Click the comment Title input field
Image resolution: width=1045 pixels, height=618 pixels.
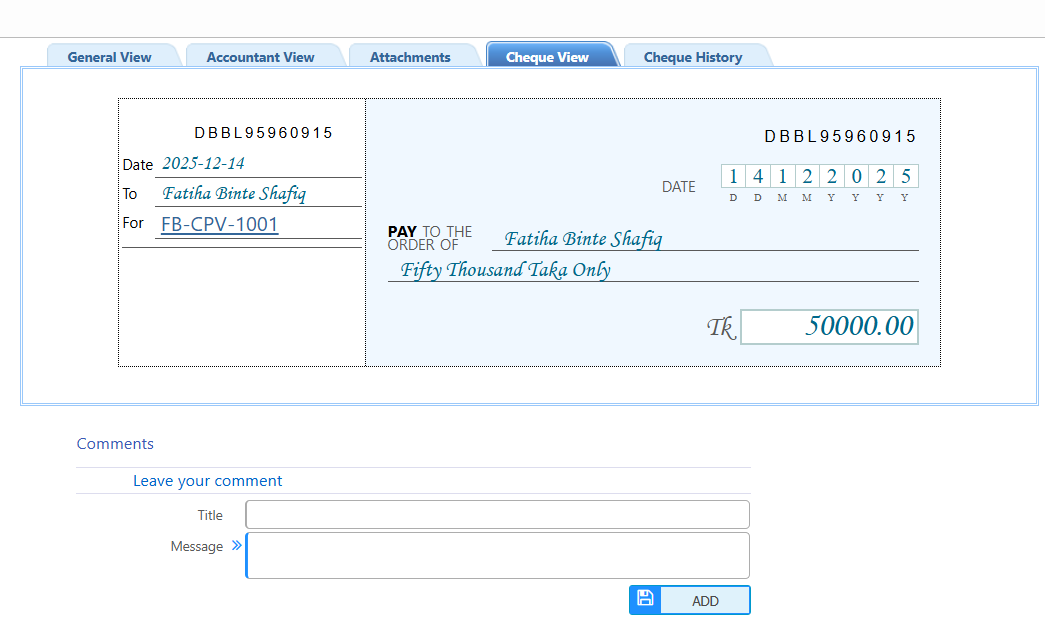497,515
